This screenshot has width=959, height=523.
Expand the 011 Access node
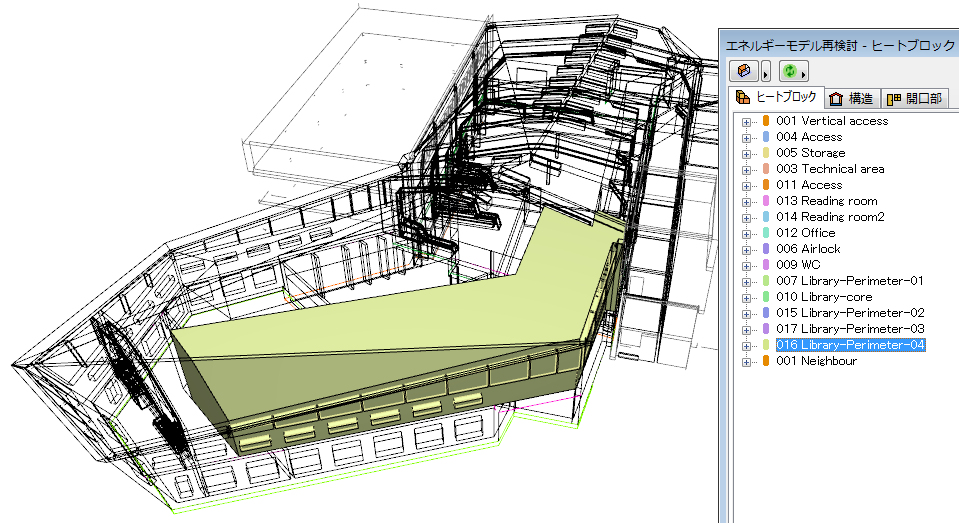746,185
